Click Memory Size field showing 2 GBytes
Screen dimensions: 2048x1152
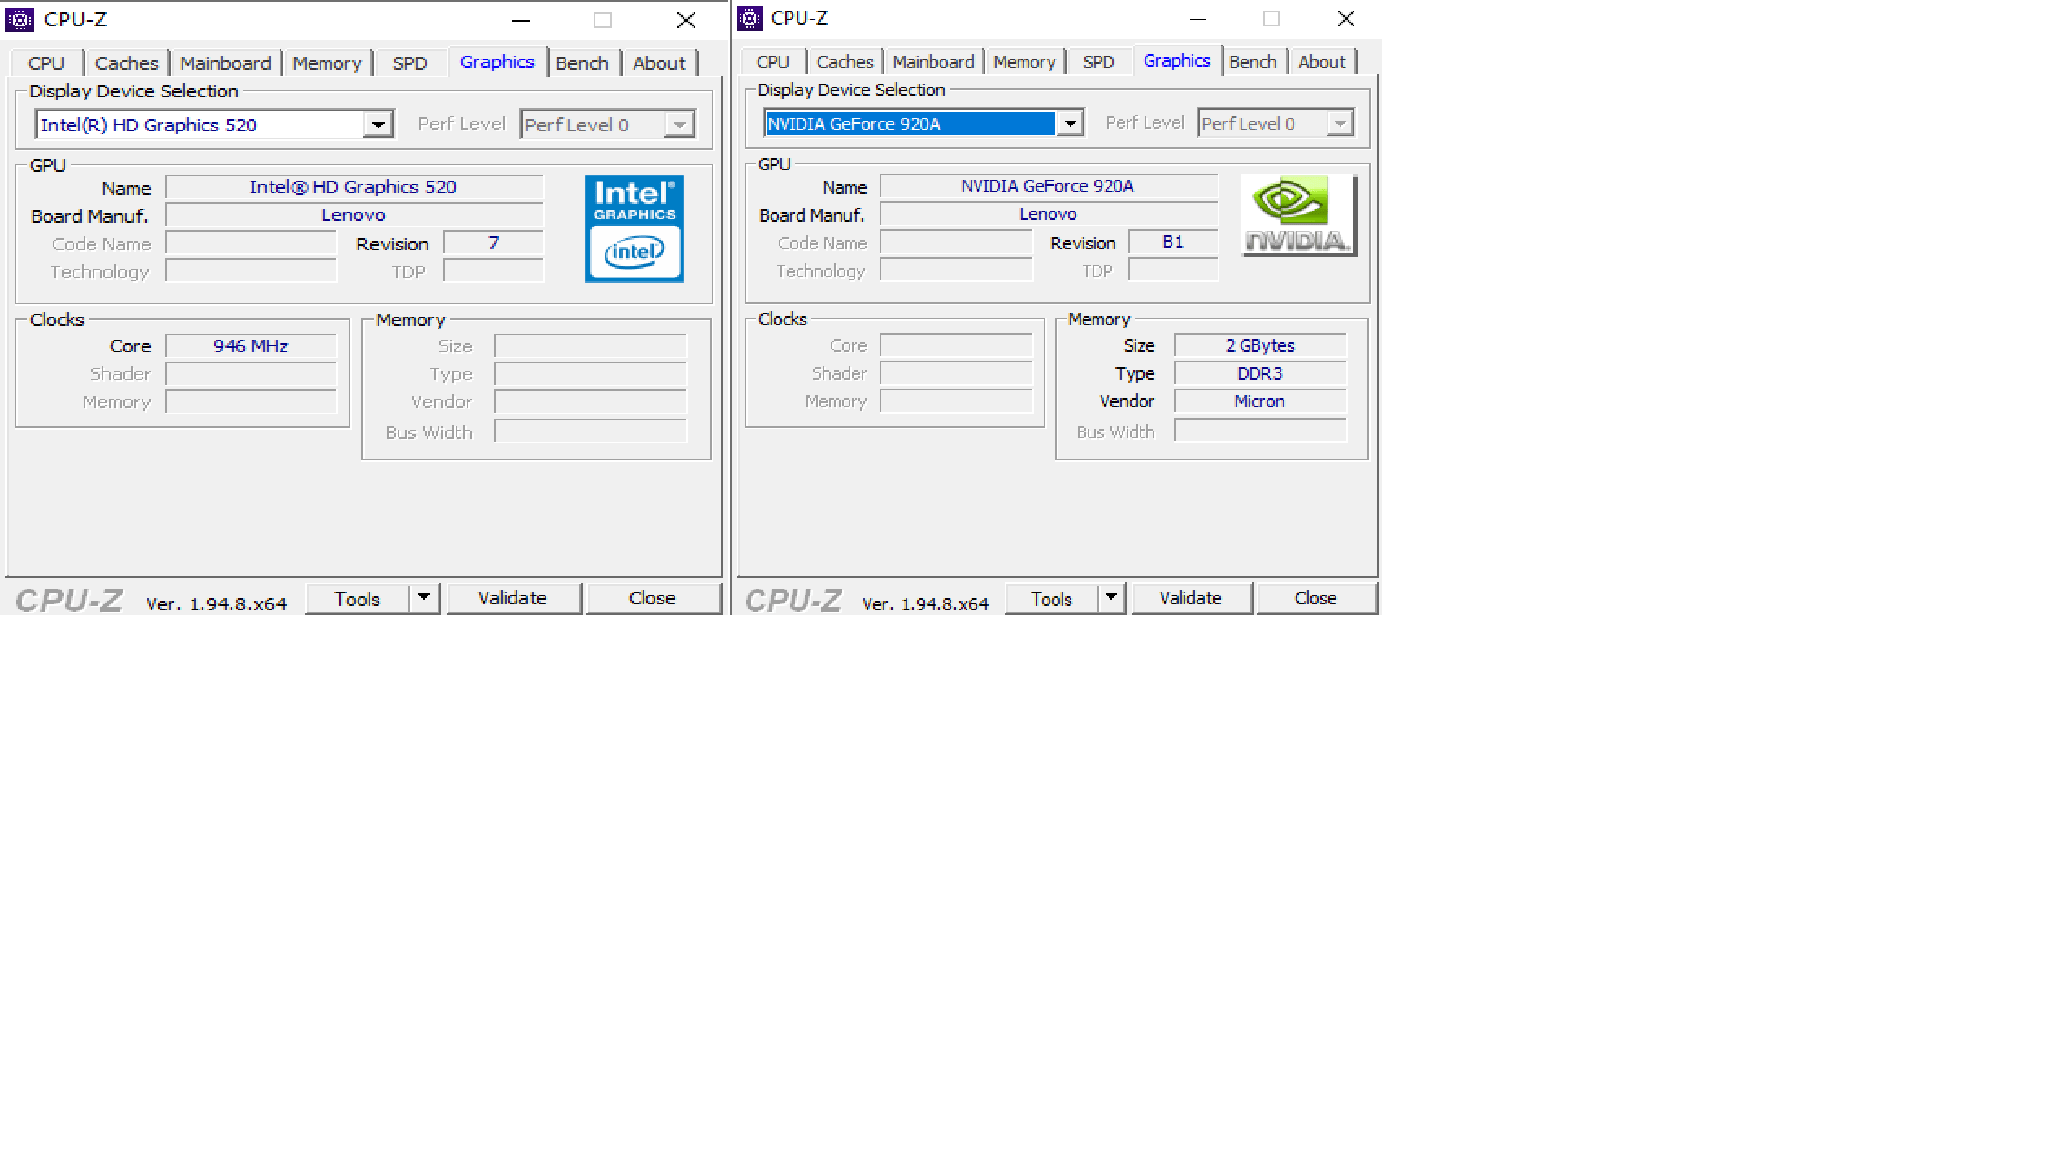[1260, 345]
